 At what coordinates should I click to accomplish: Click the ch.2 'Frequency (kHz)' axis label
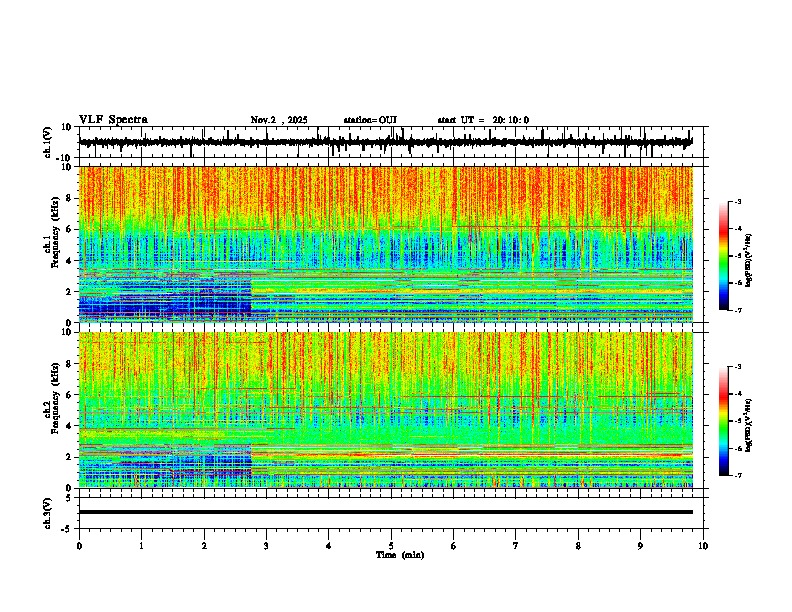pos(54,398)
